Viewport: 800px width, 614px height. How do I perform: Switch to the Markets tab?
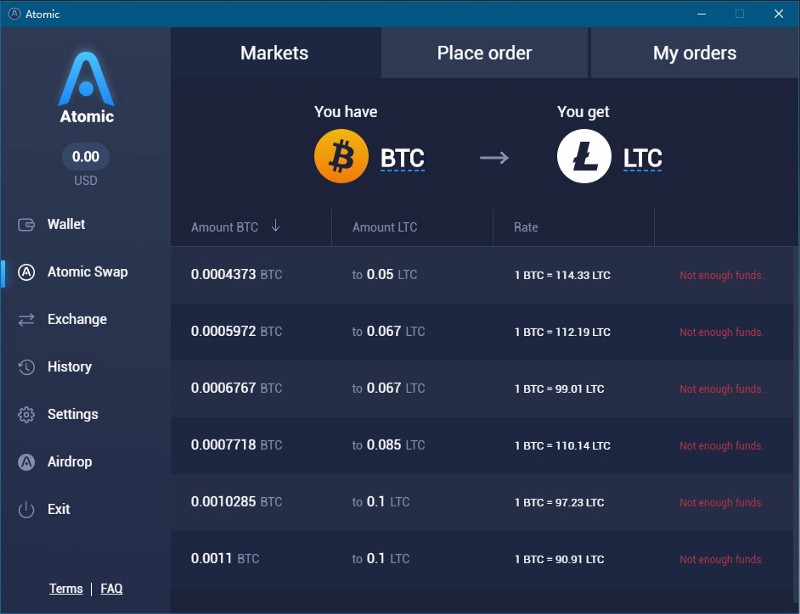coord(276,53)
